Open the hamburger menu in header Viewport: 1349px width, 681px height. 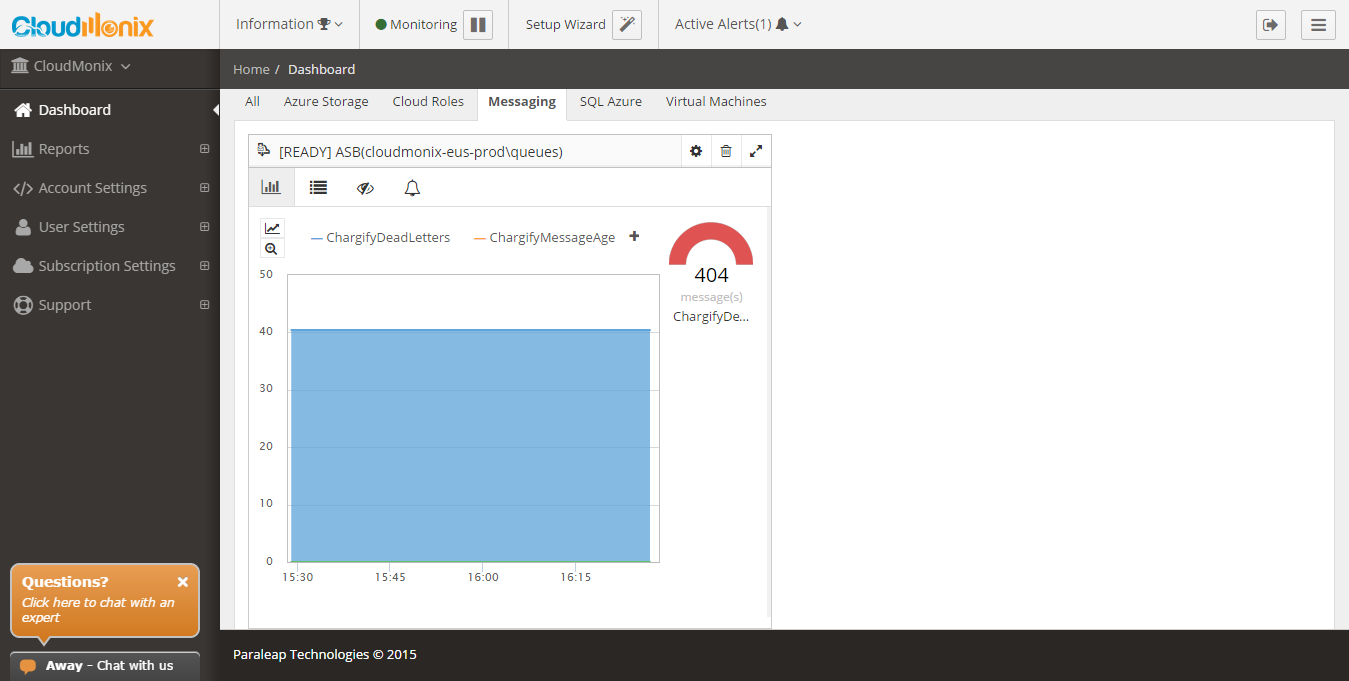[x=1318, y=24]
